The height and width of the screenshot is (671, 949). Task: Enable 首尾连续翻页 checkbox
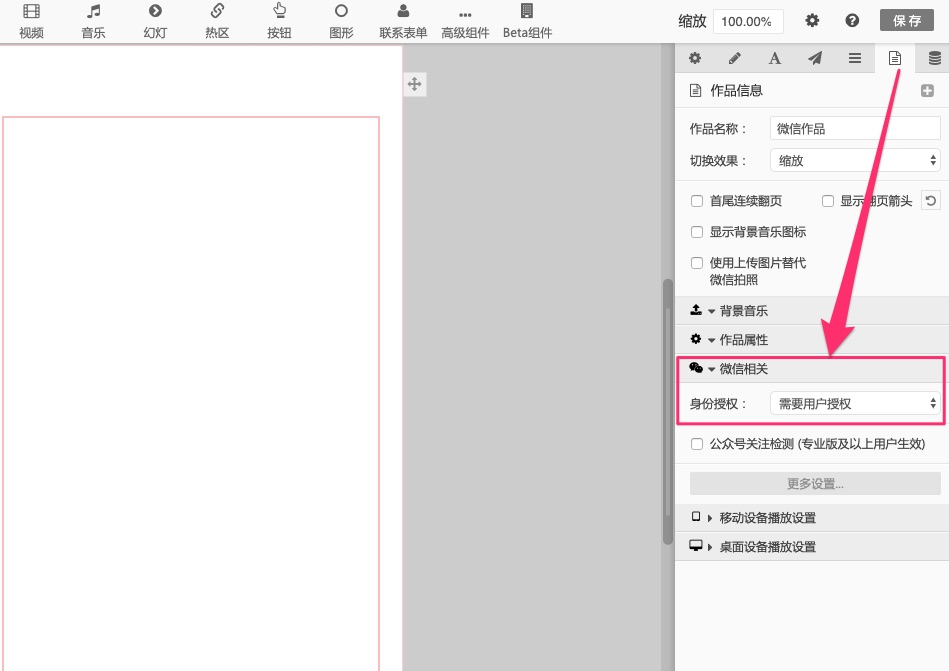pyautogui.click(x=697, y=201)
